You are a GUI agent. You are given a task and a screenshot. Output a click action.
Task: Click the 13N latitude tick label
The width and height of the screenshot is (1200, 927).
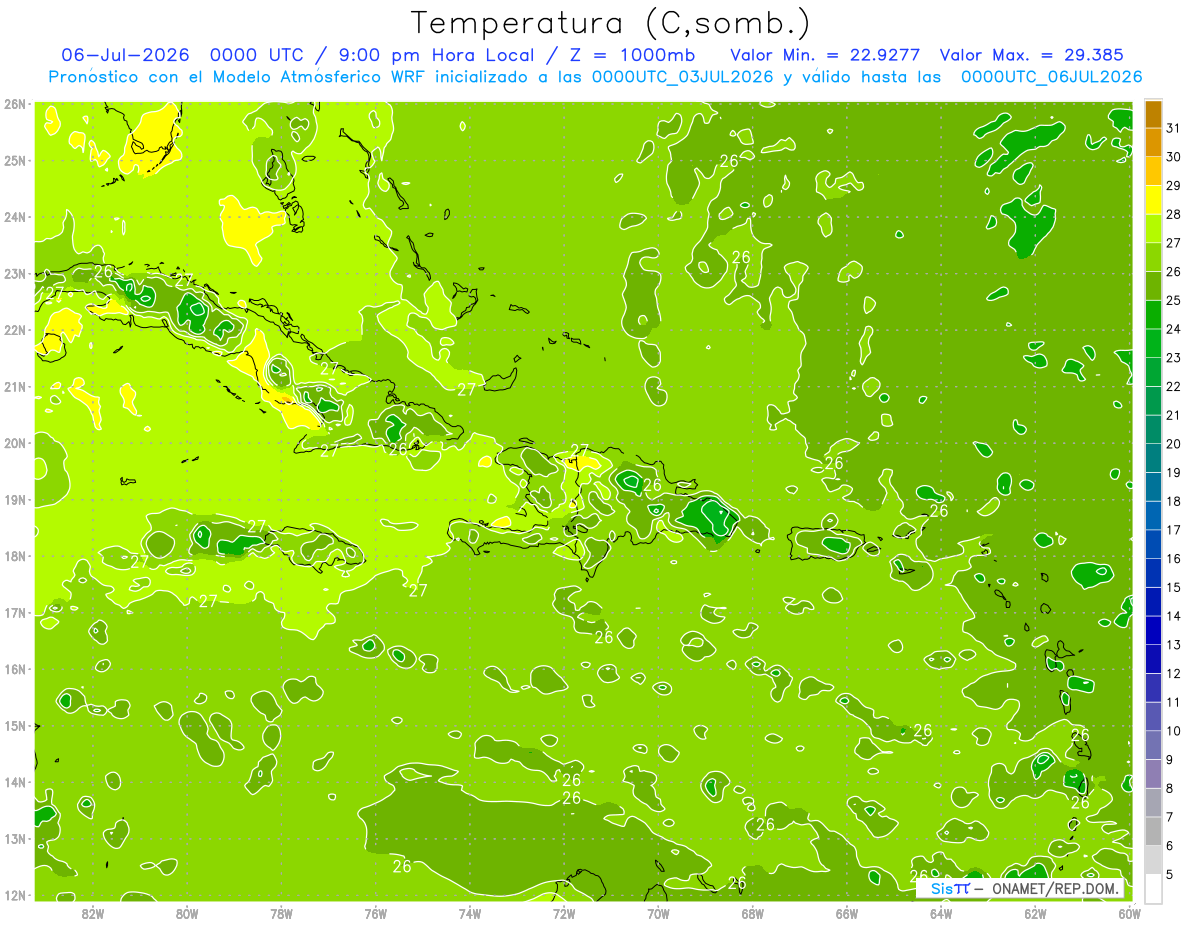(x=15, y=838)
